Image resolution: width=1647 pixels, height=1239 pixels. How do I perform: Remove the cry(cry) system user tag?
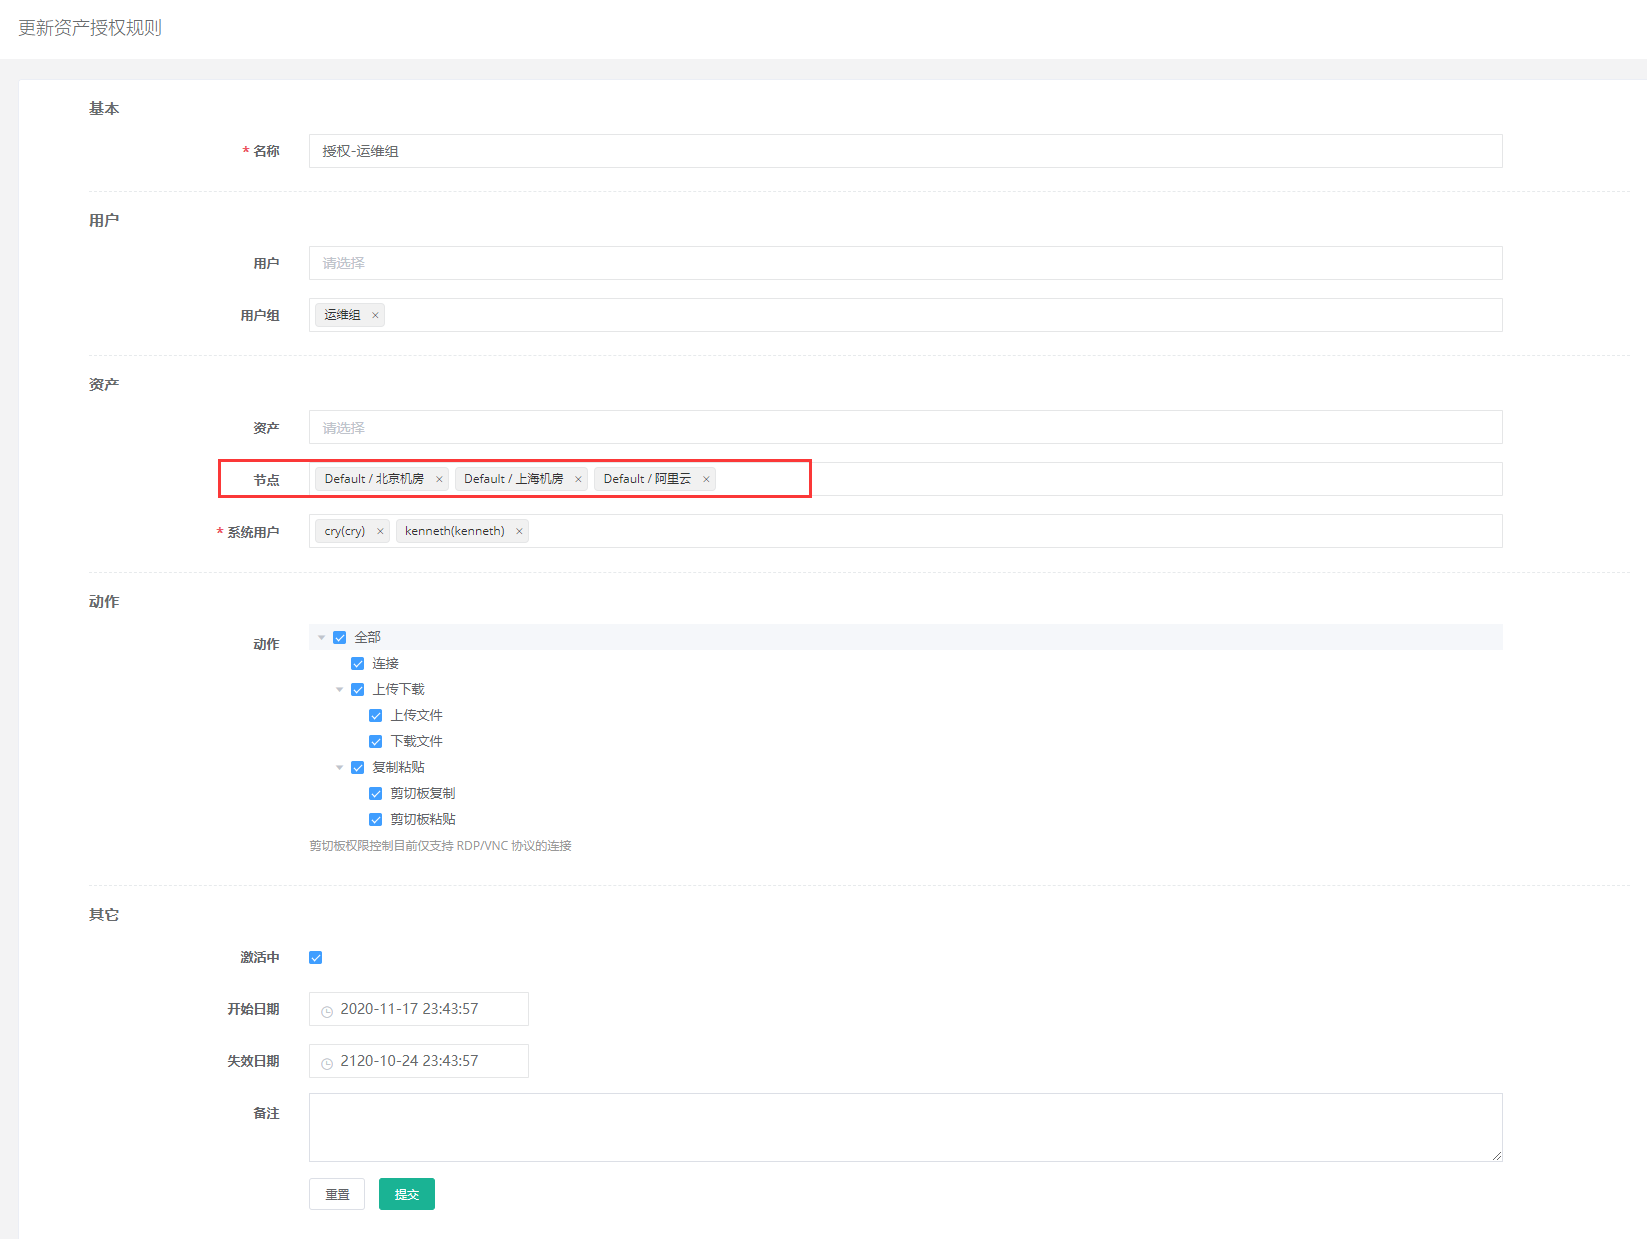(x=380, y=531)
